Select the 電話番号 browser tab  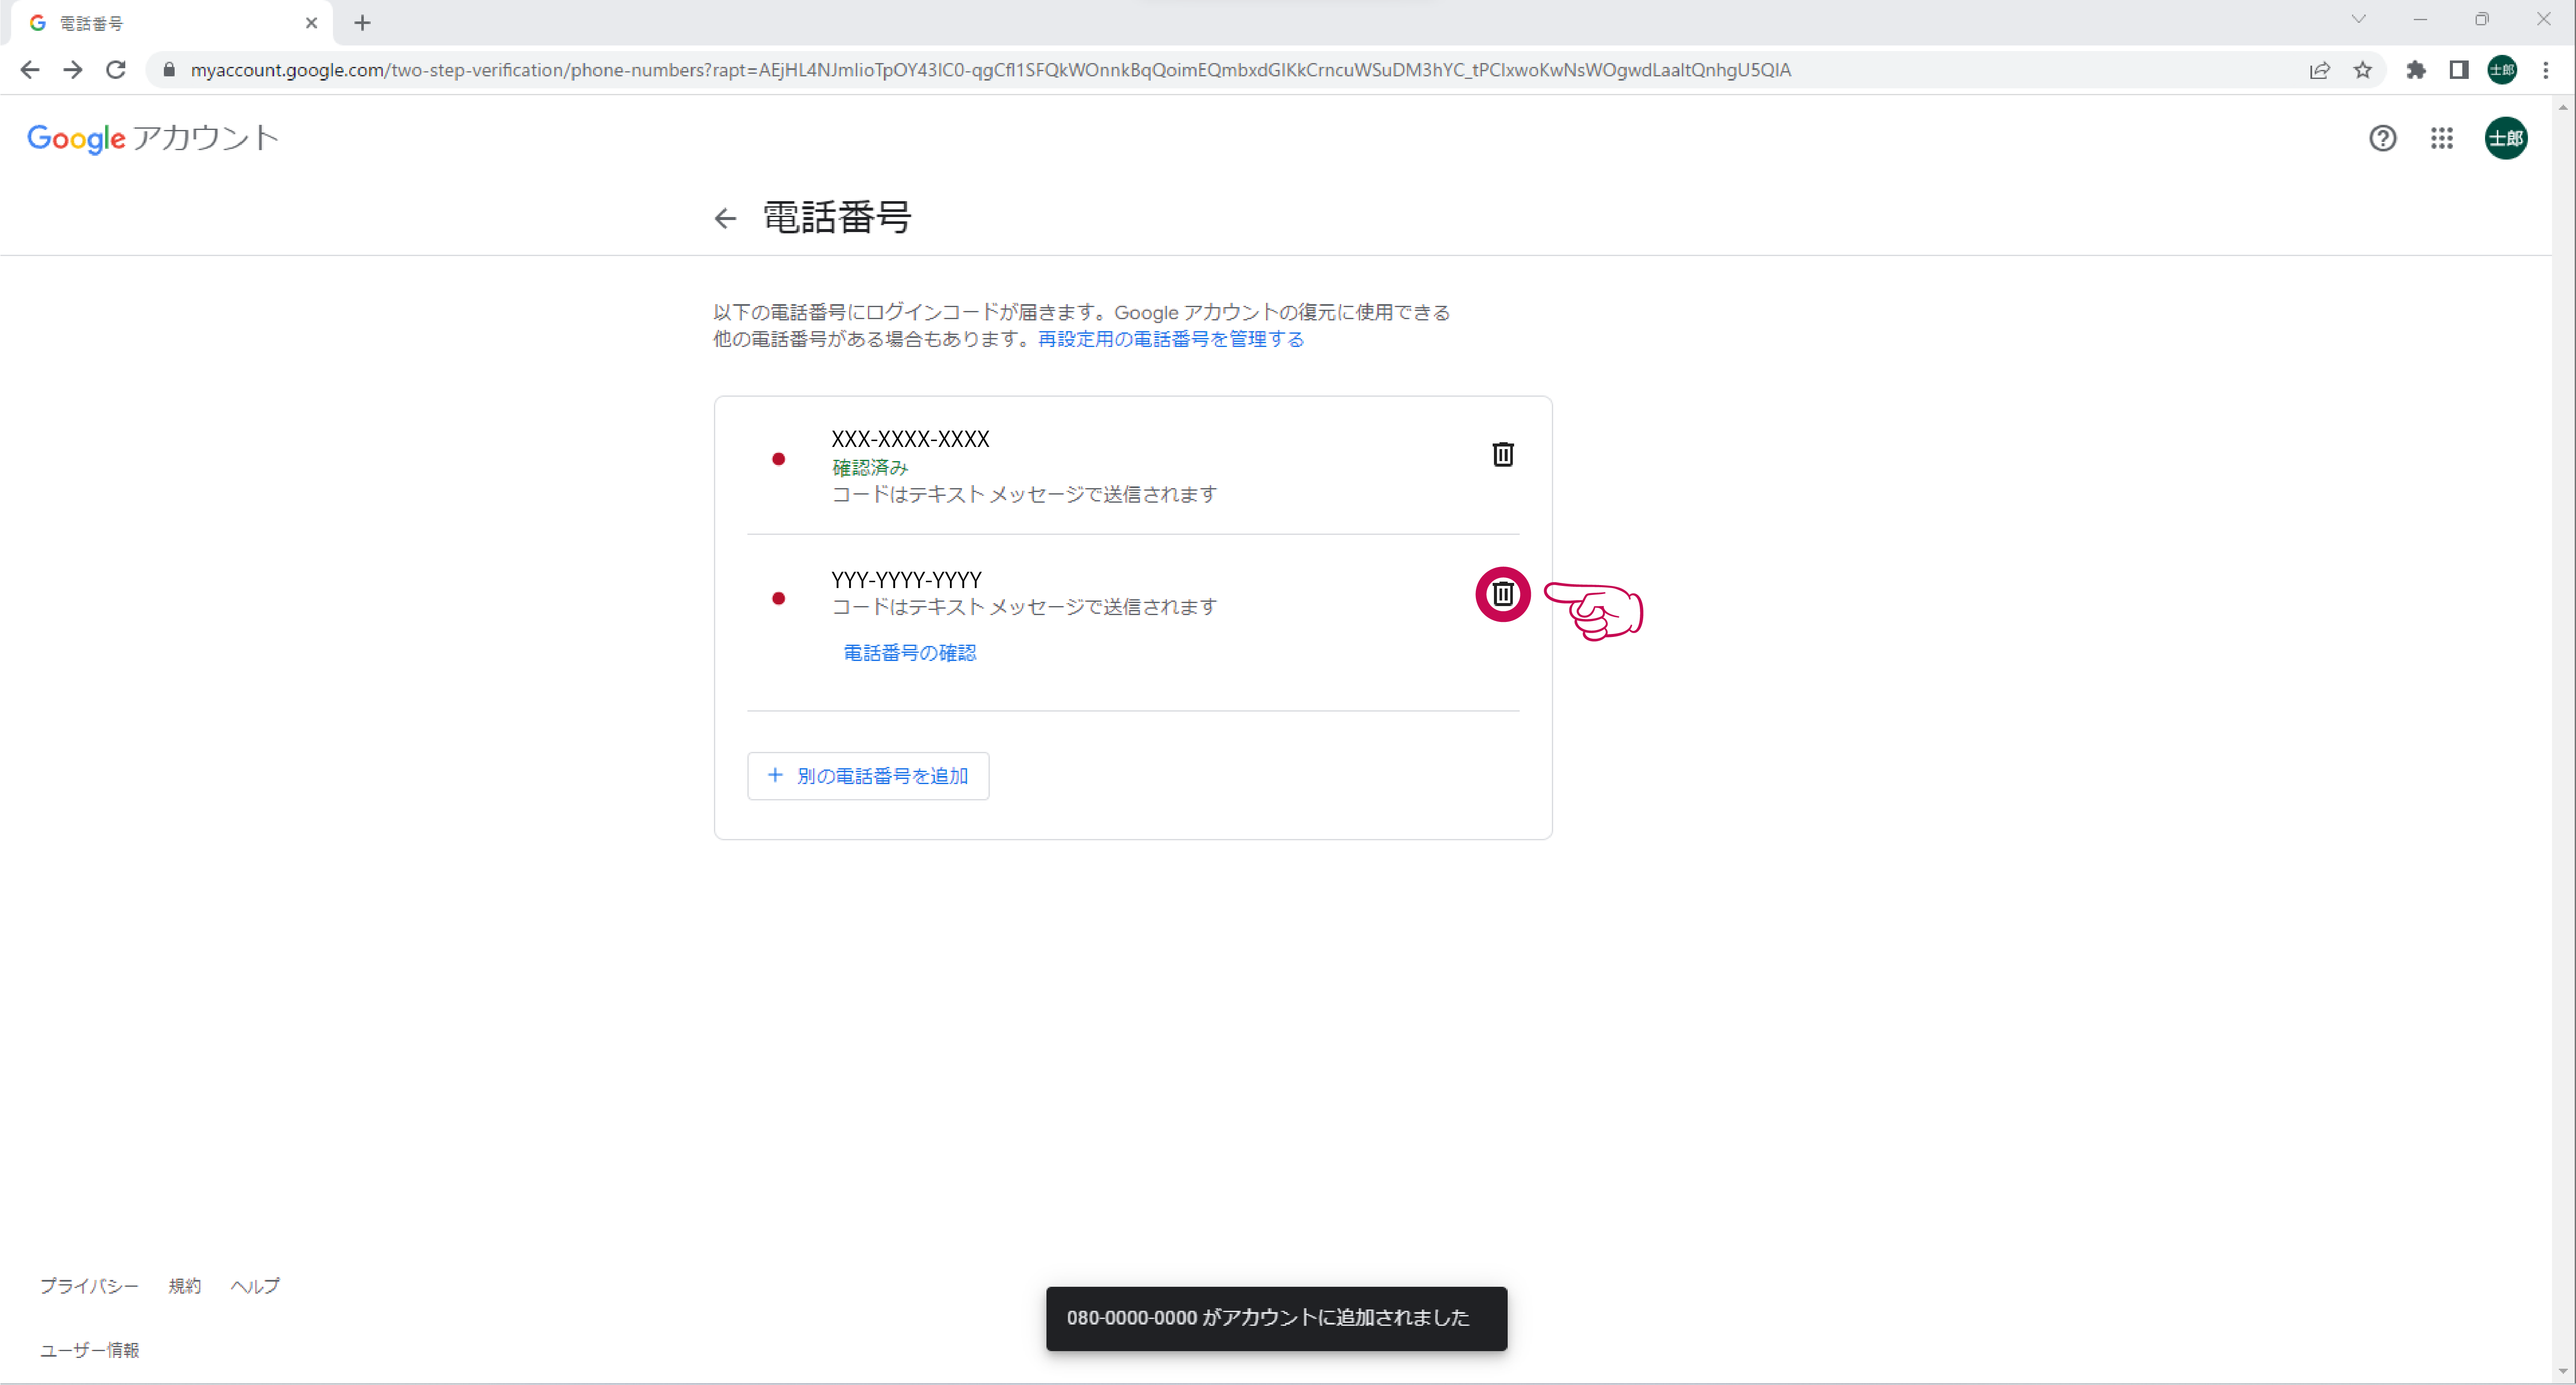click(x=172, y=23)
